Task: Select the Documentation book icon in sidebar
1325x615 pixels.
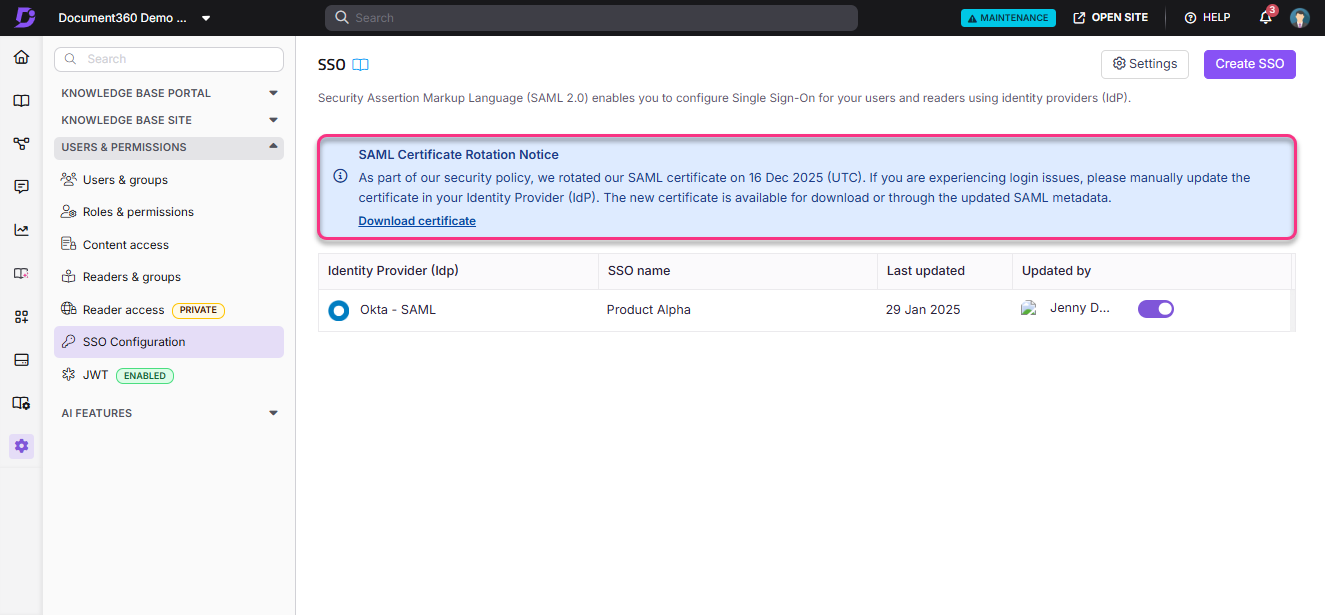Action: click(21, 101)
